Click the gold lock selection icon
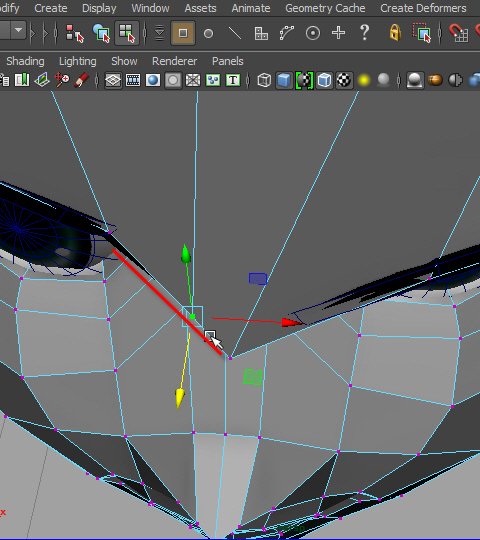The width and height of the screenshot is (480, 540). pyautogui.click(x=395, y=33)
